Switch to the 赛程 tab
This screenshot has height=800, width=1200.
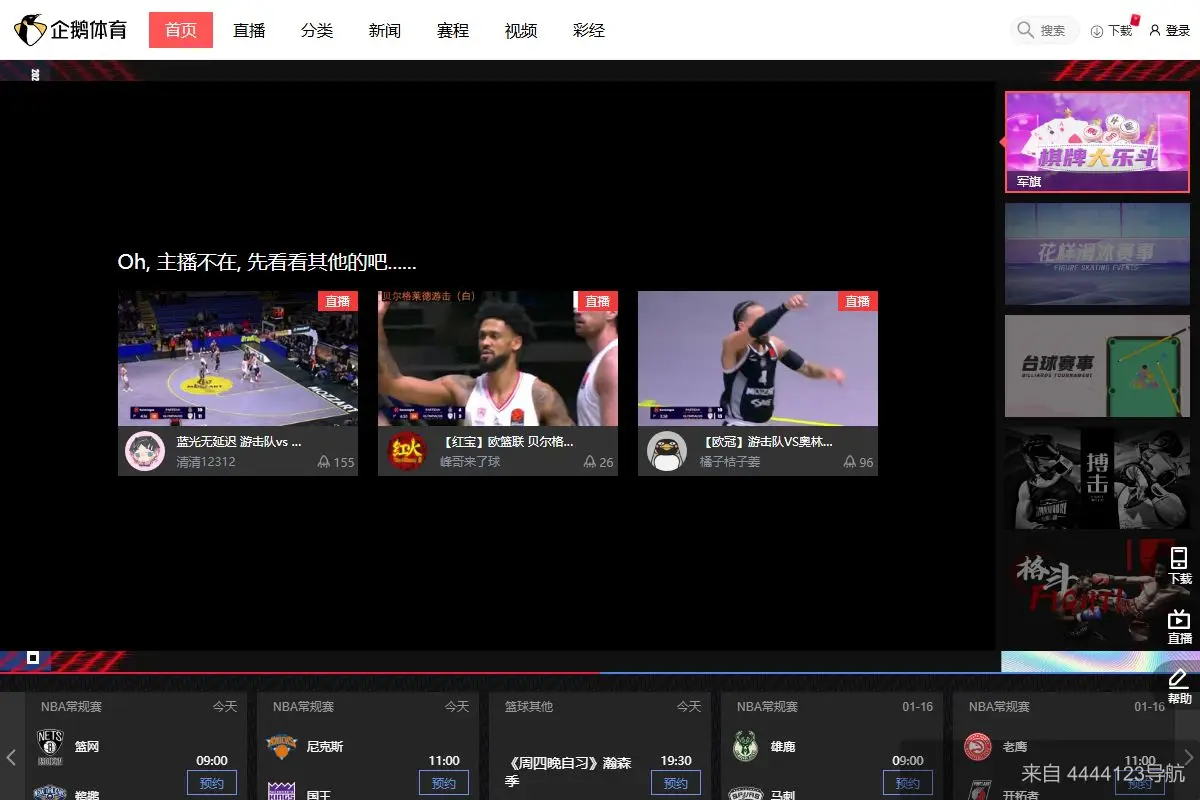452,30
